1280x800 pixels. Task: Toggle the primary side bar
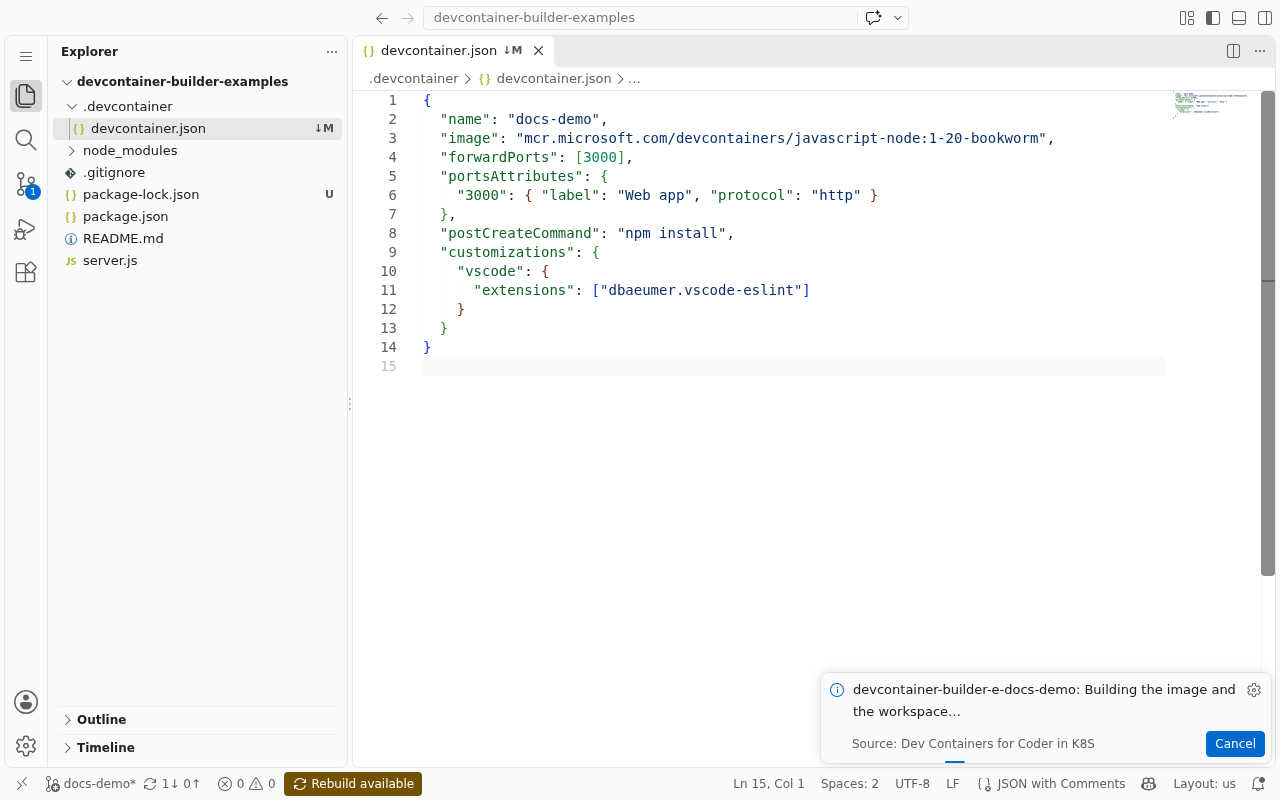pyautogui.click(x=1213, y=18)
